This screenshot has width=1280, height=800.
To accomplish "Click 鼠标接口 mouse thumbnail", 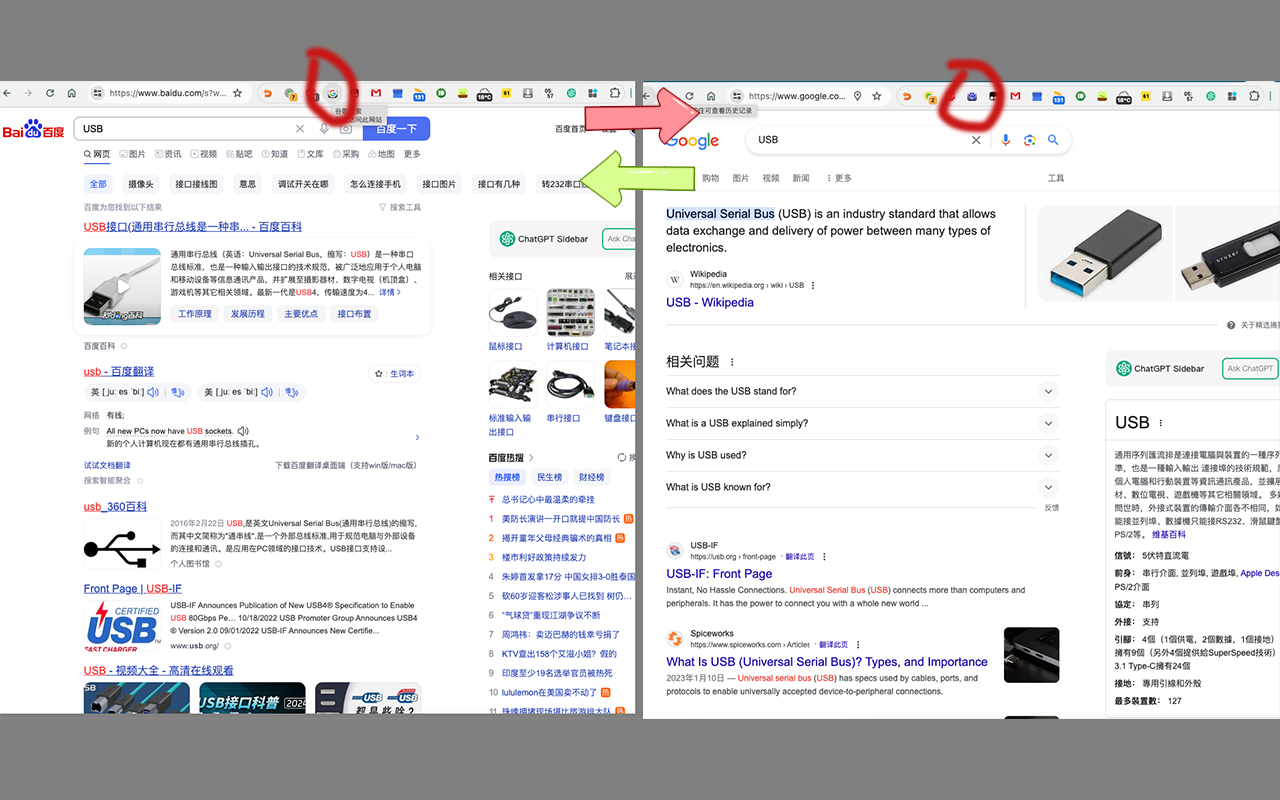I will tap(512, 313).
